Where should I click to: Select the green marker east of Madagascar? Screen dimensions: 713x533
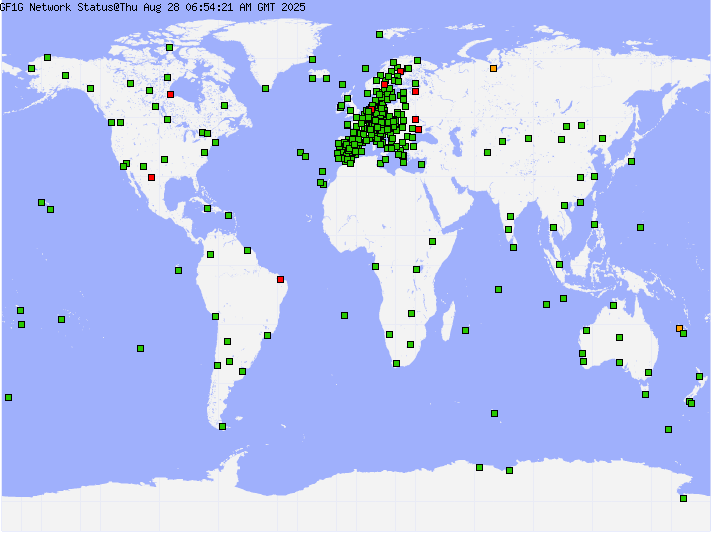point(466,331)
